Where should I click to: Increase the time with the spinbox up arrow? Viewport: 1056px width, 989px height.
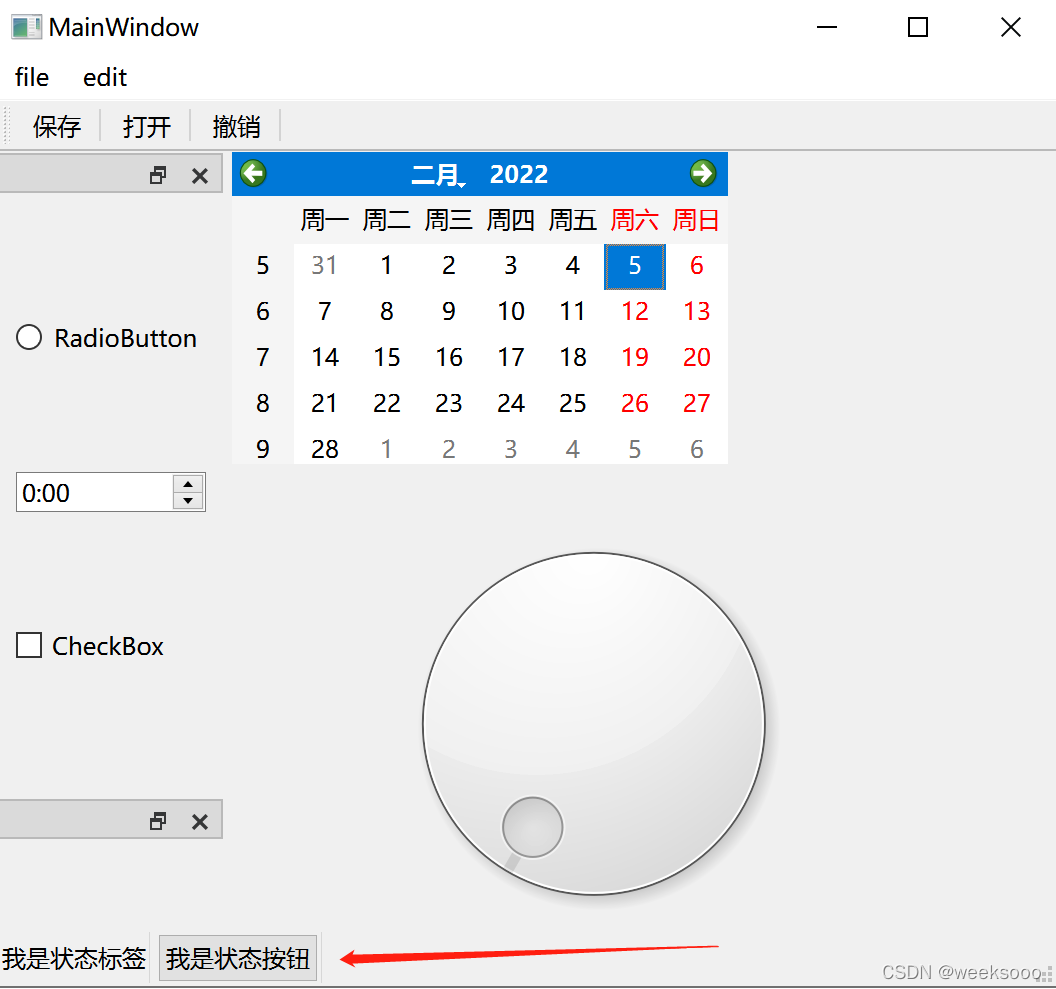[187, 484]
